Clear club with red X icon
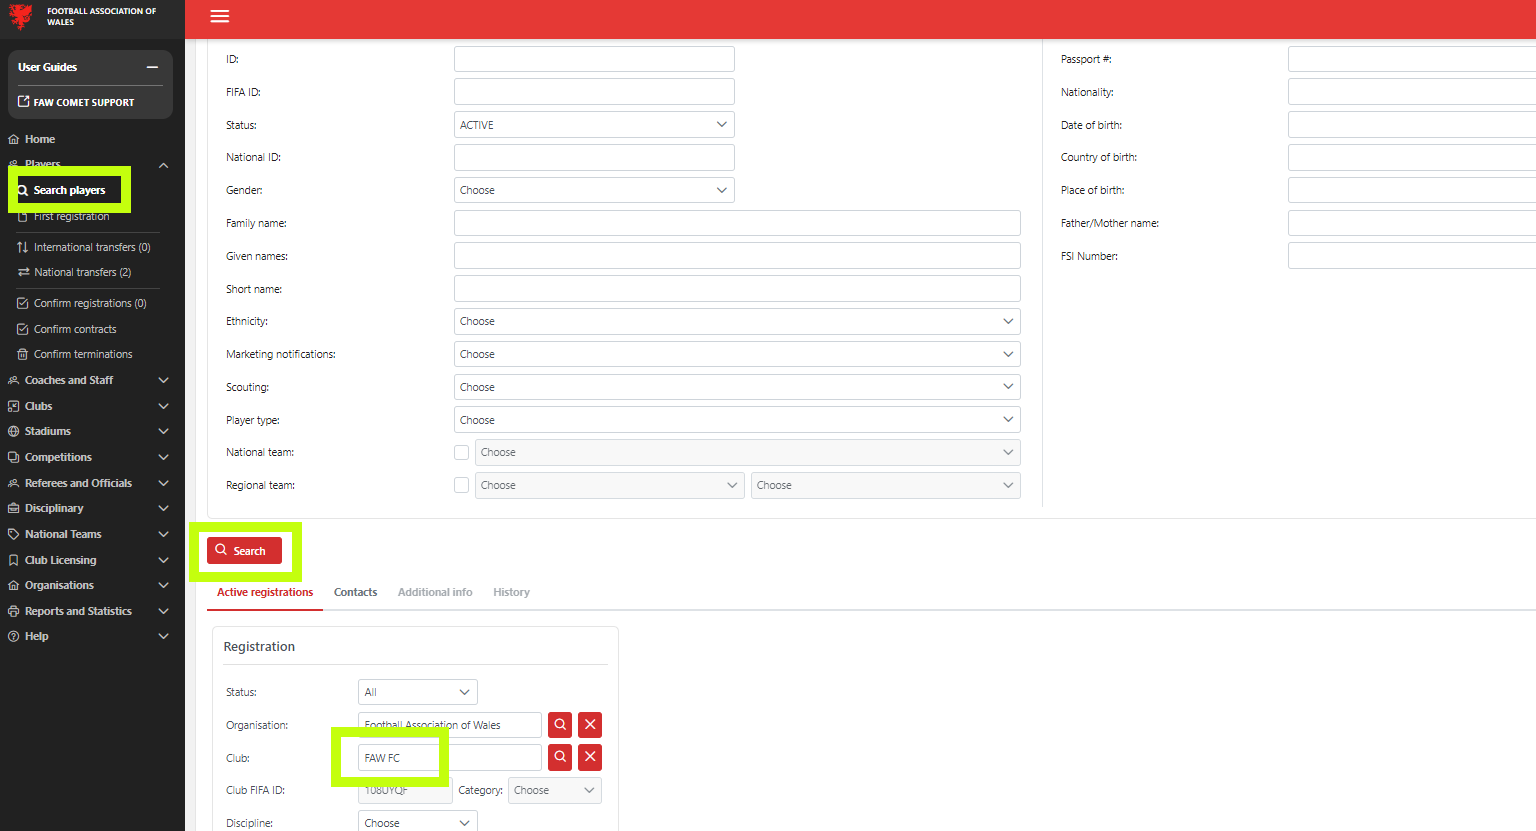1536x831 pixels. 590,757
